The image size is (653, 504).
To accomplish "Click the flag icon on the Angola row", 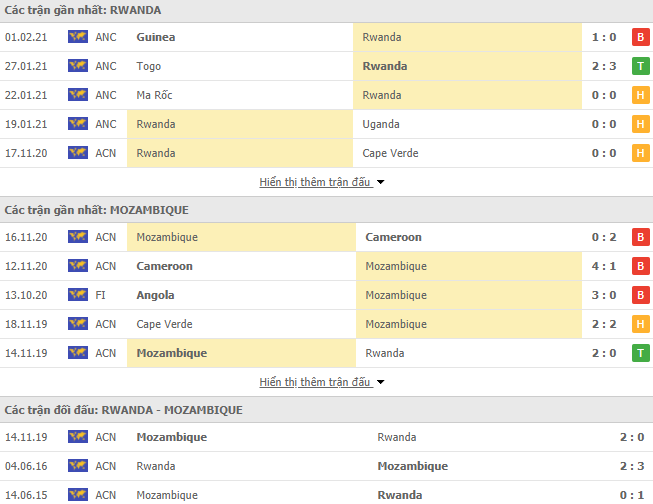I will [78, 295].
